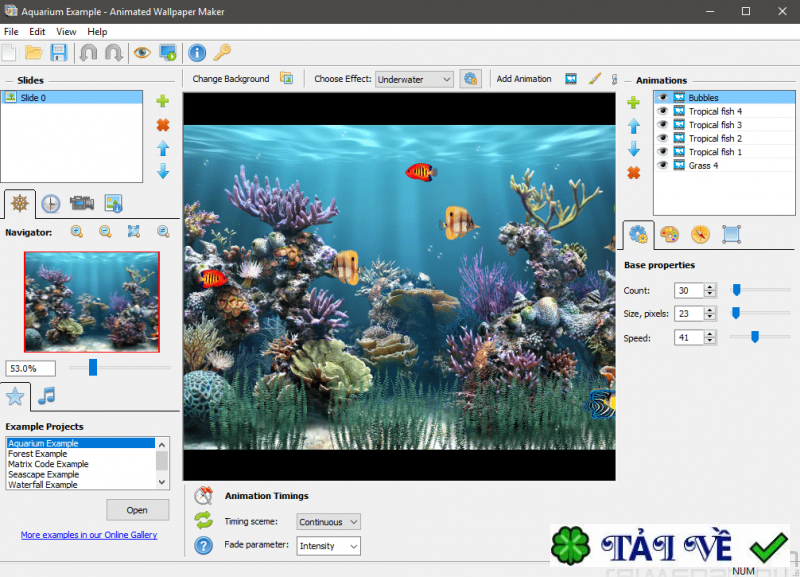Viewport: 800px width, 577px height.
Task: Follow the Online Gallery examples link
Action: [x=89, y=535]
